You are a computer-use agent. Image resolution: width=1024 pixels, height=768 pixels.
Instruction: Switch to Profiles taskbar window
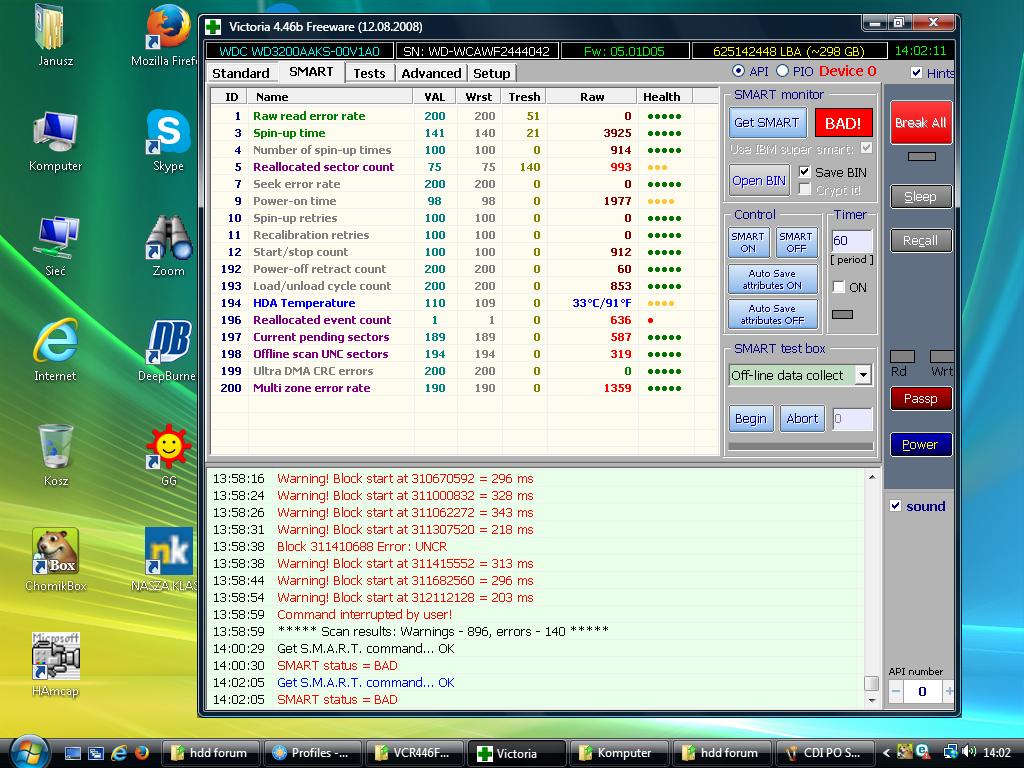point(312,753)
